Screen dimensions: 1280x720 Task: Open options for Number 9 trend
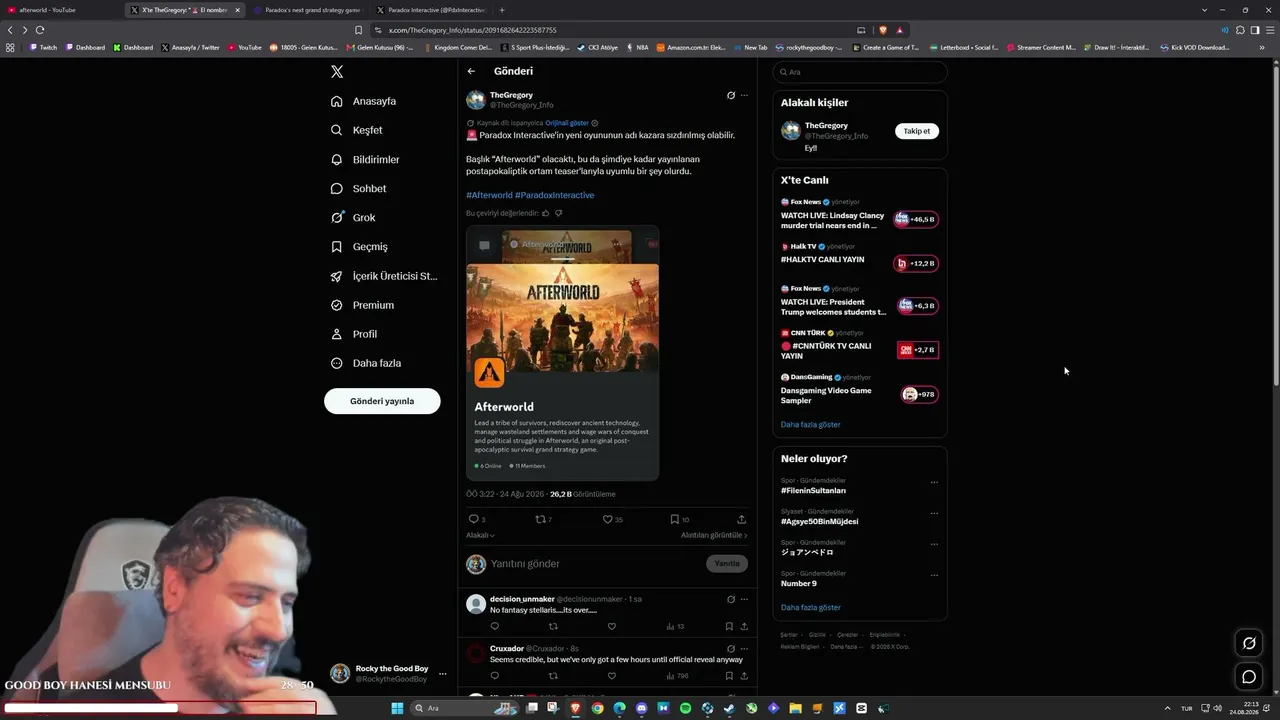934,575
